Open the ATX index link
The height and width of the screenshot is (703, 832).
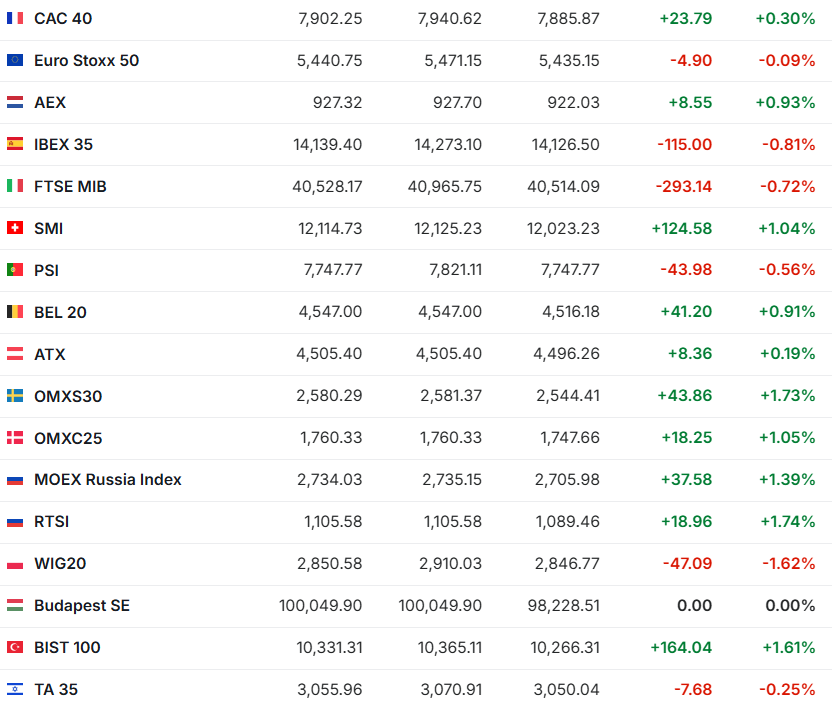(x=50, y=354)
